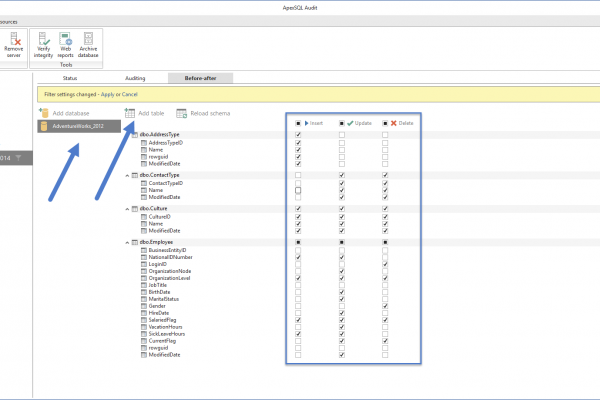Uncheck Insert for dbo.AddressType

tap(298, 135)
